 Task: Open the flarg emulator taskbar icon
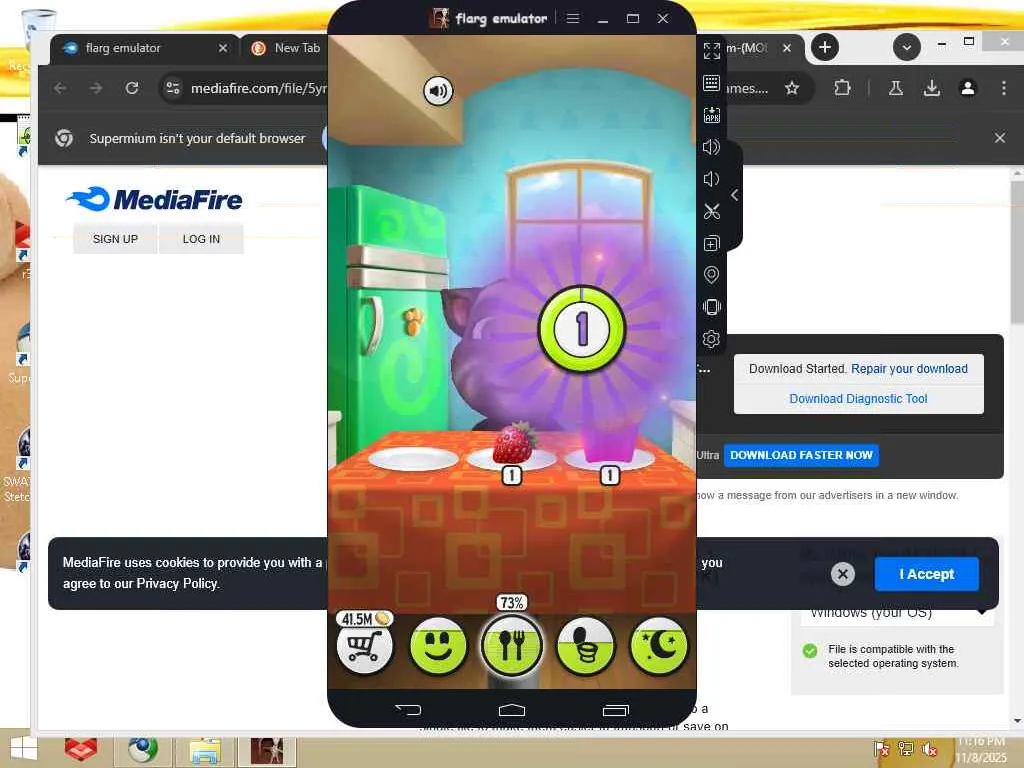(266, 750)
